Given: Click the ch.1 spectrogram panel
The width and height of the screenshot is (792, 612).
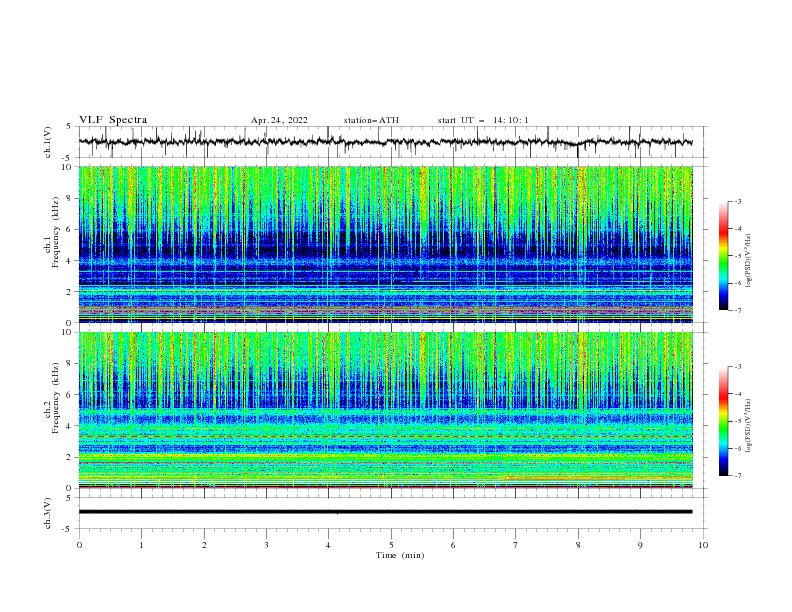Looking at the screenshot, I should point(386,244).
